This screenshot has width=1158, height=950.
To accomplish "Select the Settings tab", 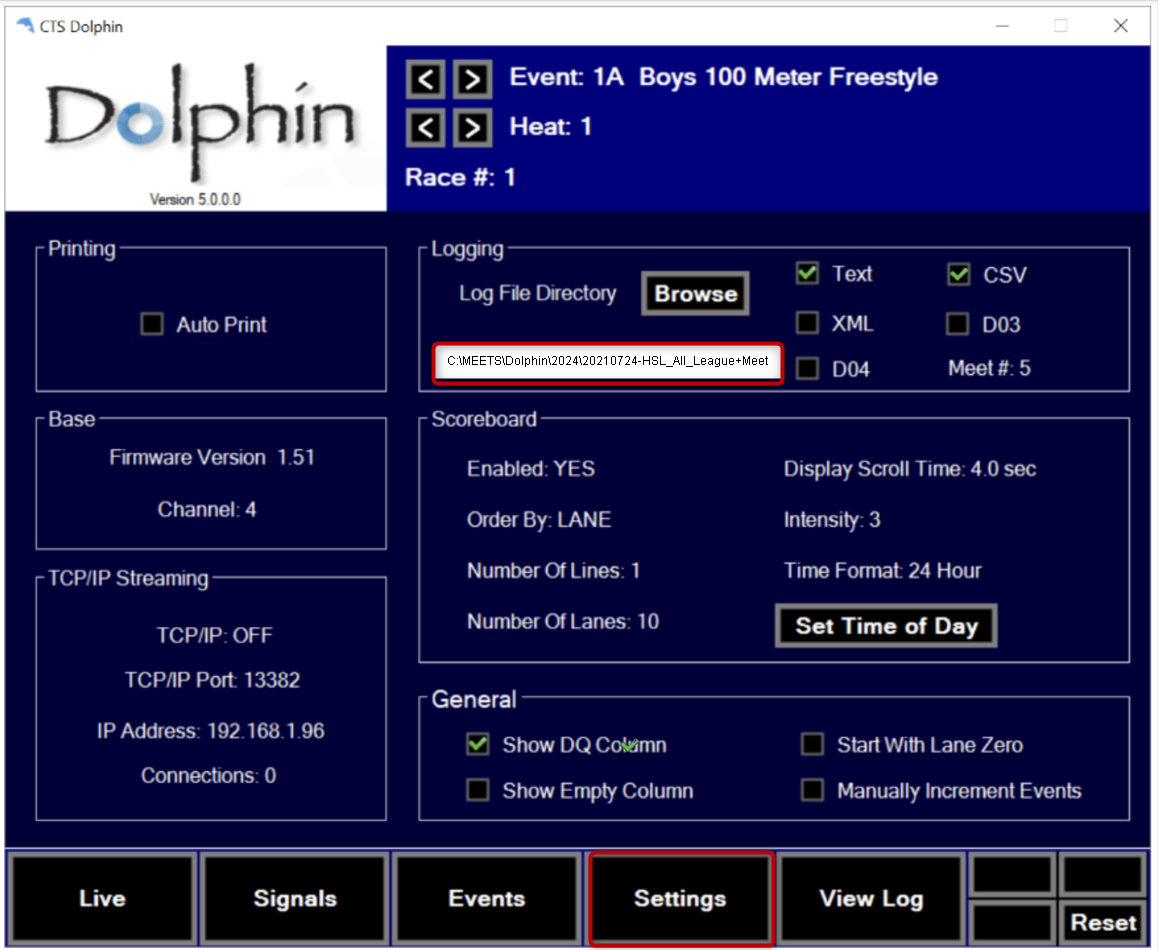I will [680, 898].
